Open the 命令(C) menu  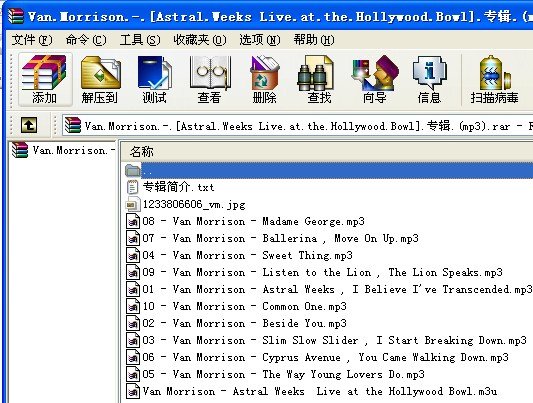click(86, 40)
